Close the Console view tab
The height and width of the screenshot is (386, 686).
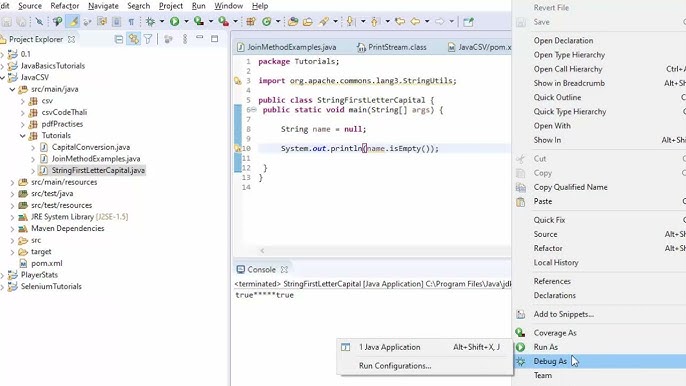(284, 270)
